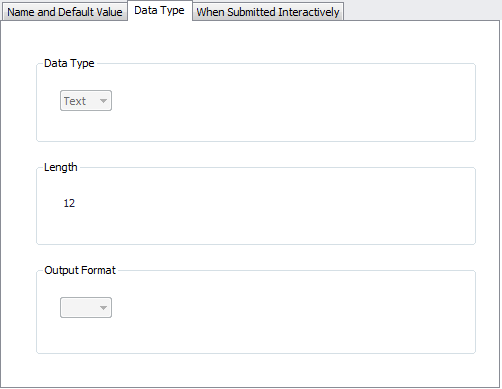
Task: Click blank space inside Data Type group
Action: tap(293, 103)
